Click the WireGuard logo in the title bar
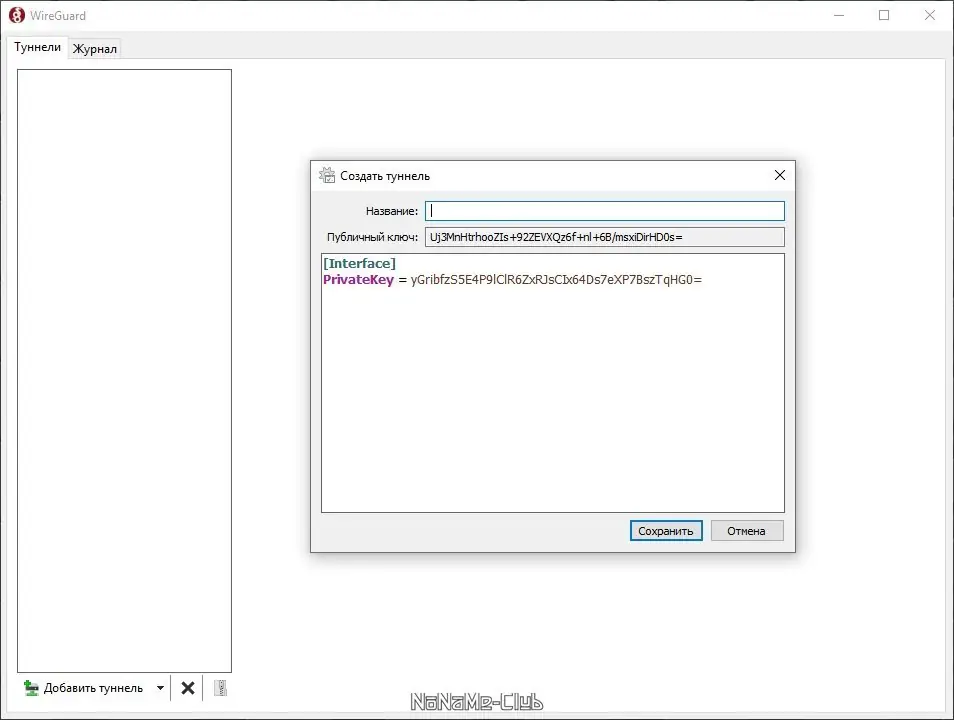This screenshot has width=954, height=720. [x=17, y=15]
